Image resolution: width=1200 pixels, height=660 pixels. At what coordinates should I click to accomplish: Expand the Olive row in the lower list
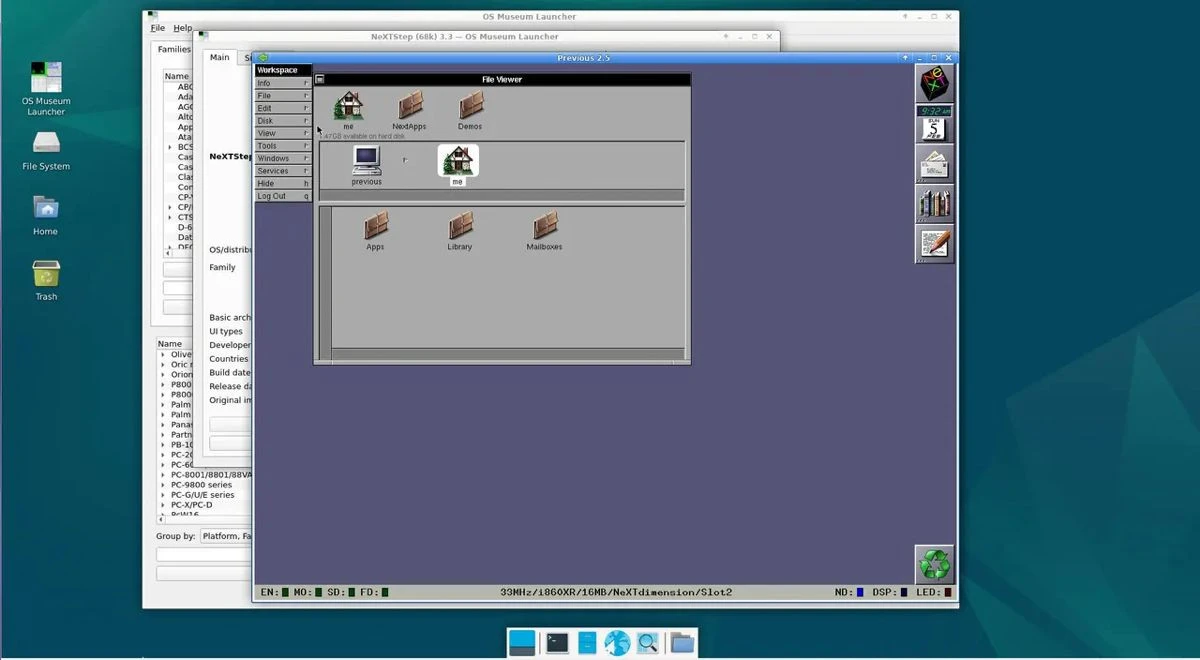(x=163, y=354)
